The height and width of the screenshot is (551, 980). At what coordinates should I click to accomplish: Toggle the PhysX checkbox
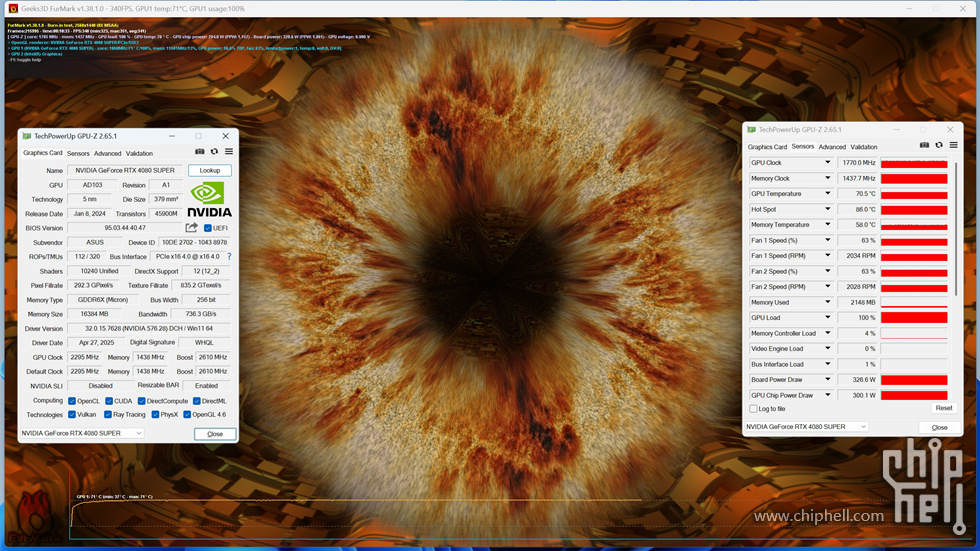point(155,414)
